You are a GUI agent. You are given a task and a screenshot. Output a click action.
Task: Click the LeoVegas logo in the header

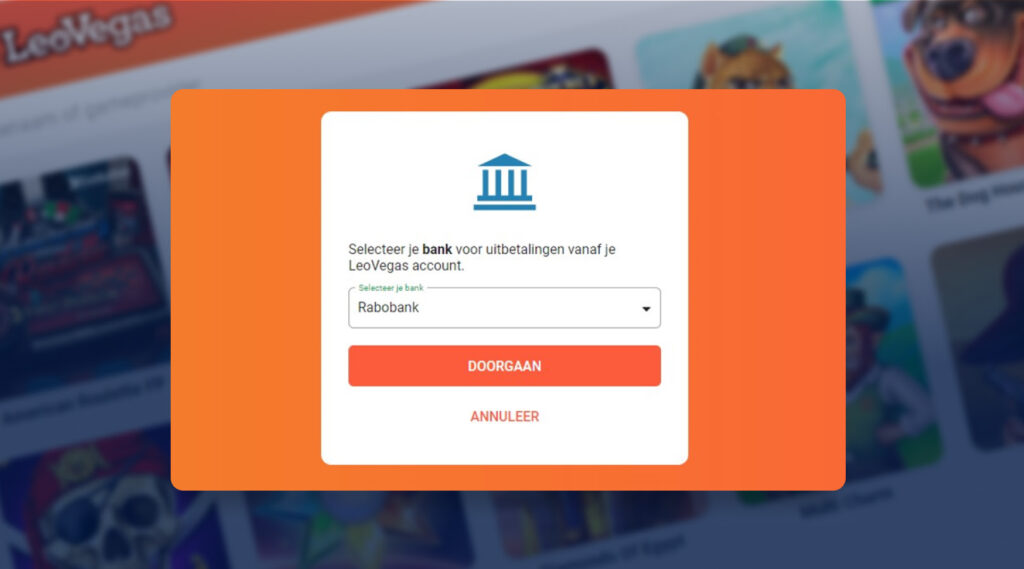[87, 32]
